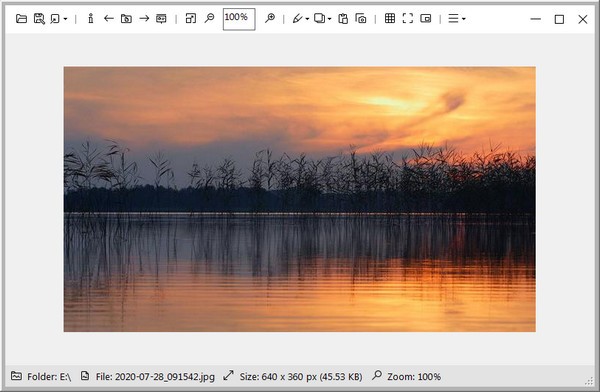Zoom out with the minus magnifier

(209, 18)
